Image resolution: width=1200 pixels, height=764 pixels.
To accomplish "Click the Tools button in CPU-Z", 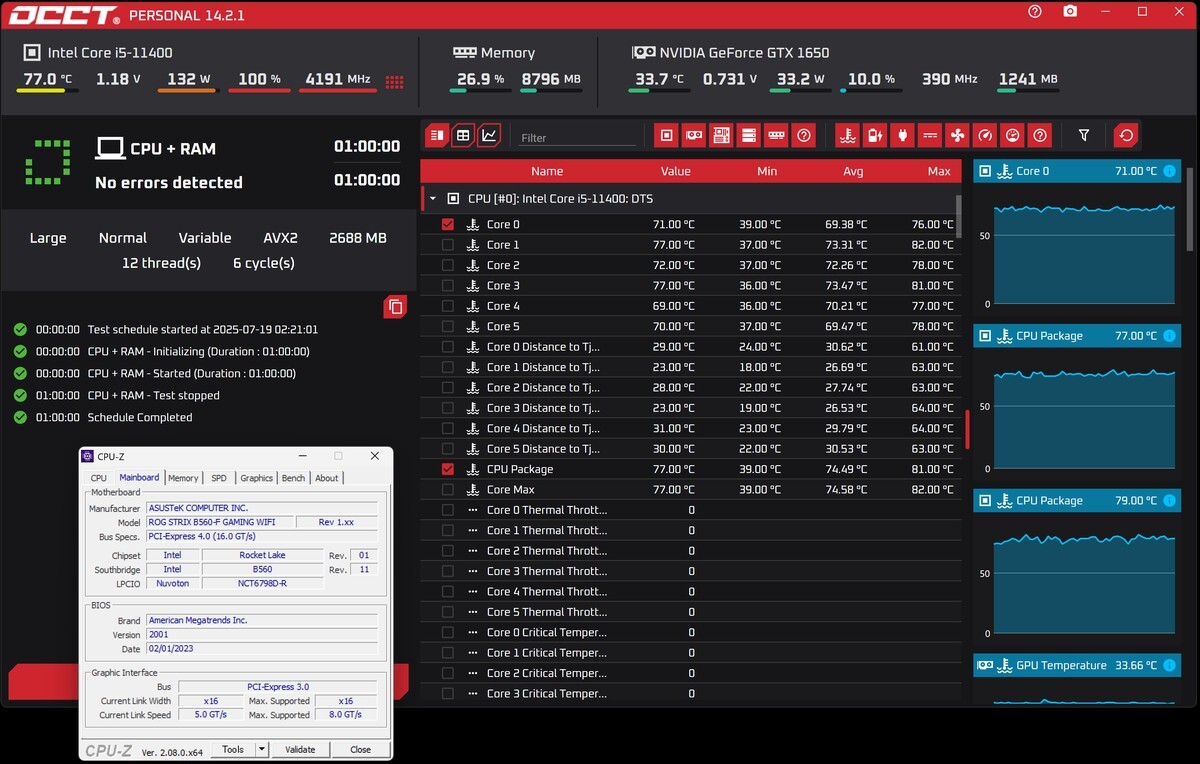I will [x=233, y=749].
